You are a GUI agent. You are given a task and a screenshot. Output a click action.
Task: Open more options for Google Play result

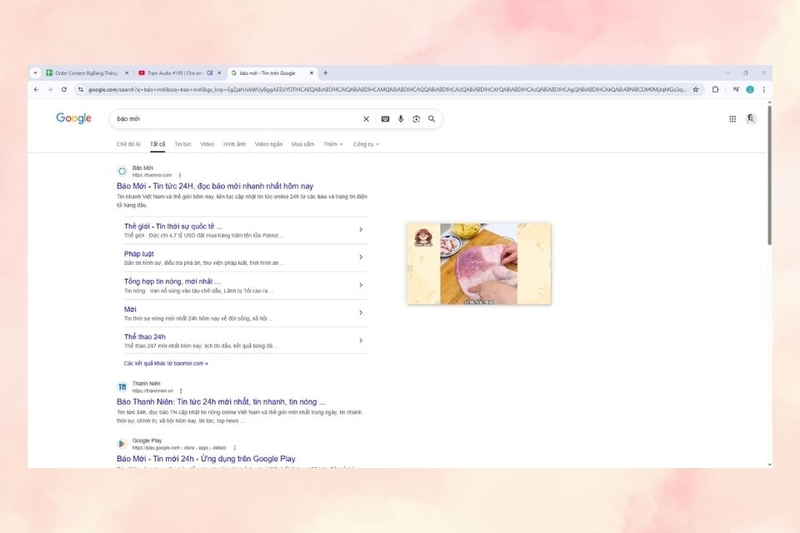point(235,448)
